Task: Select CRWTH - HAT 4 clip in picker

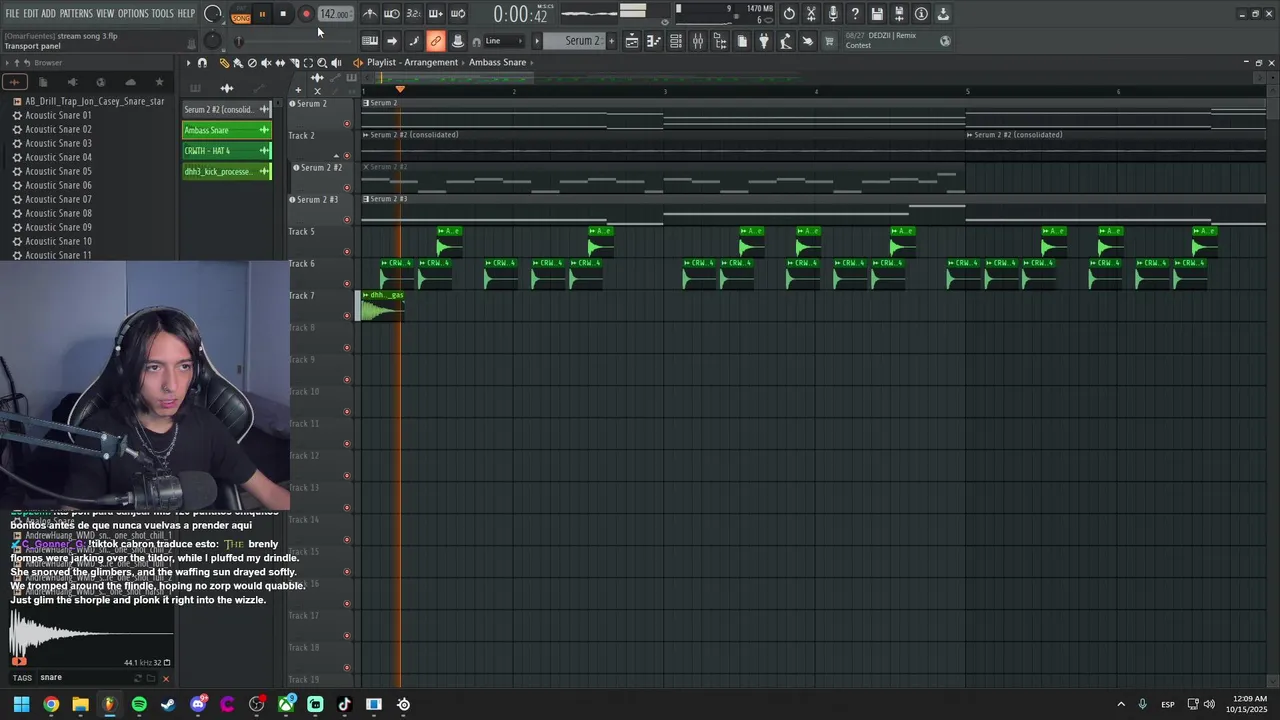Action: click(227, 151)
